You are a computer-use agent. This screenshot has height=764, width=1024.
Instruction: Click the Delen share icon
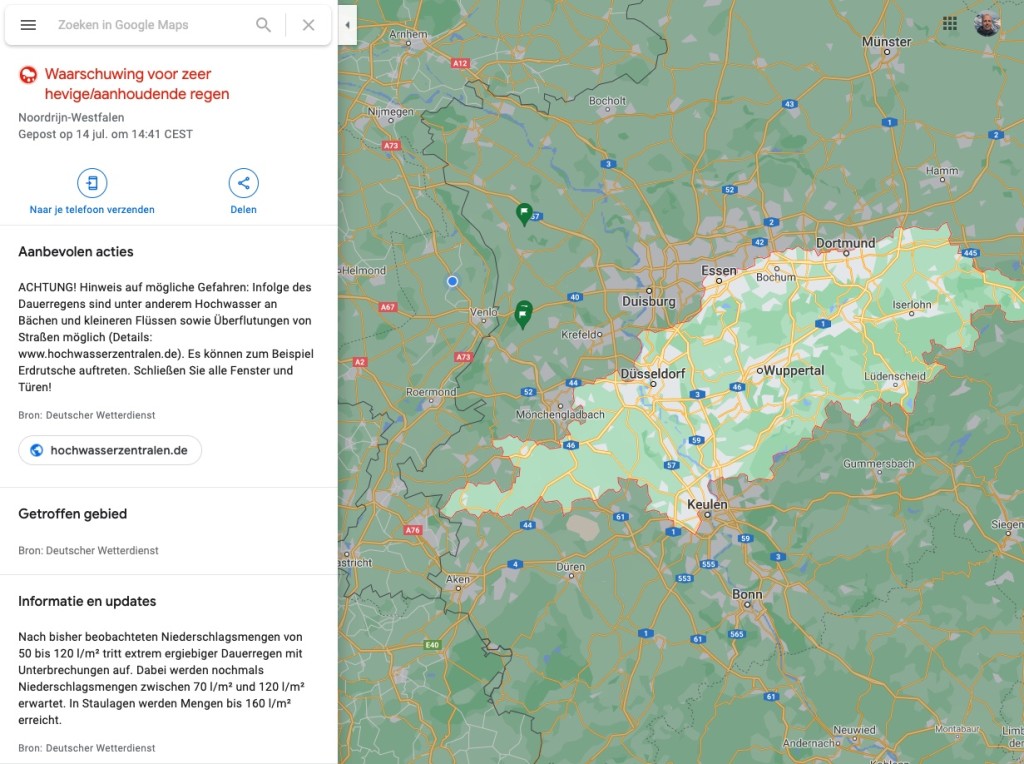(244, 183)
